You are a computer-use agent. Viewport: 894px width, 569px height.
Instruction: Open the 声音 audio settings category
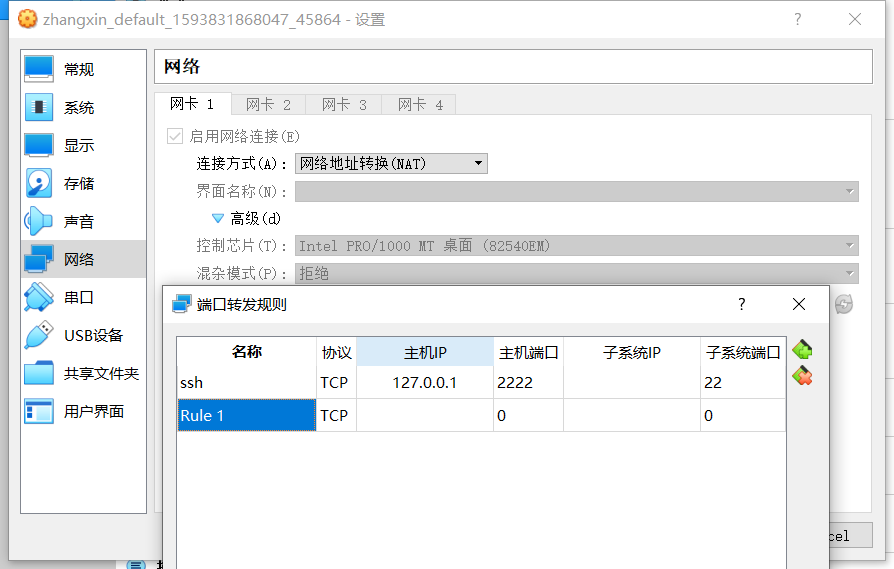tap(78, 221)
